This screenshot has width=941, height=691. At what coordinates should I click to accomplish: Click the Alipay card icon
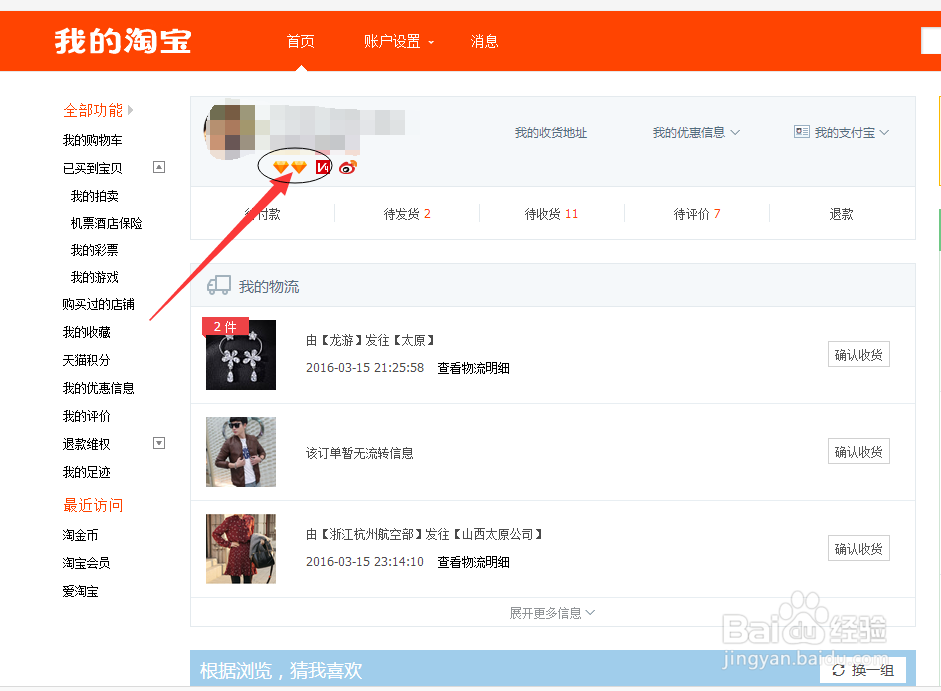tap(801, 132)
